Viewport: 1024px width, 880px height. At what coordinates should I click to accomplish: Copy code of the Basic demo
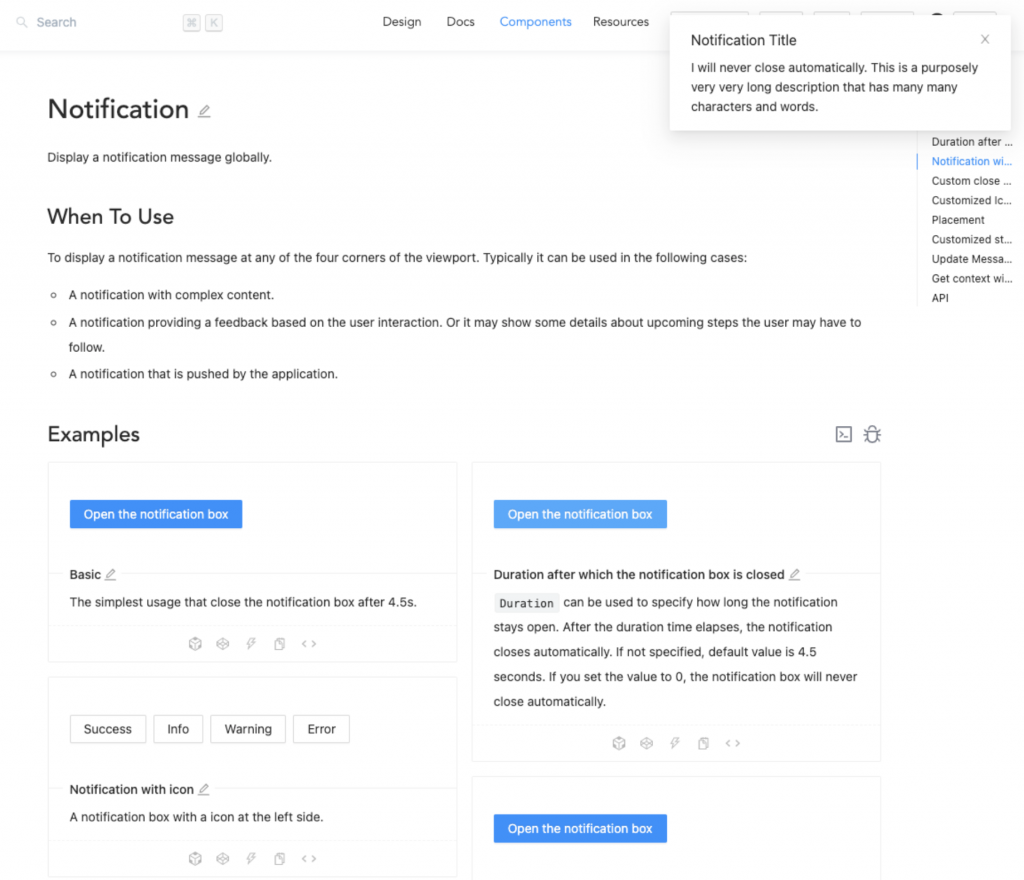coord(280,644)
